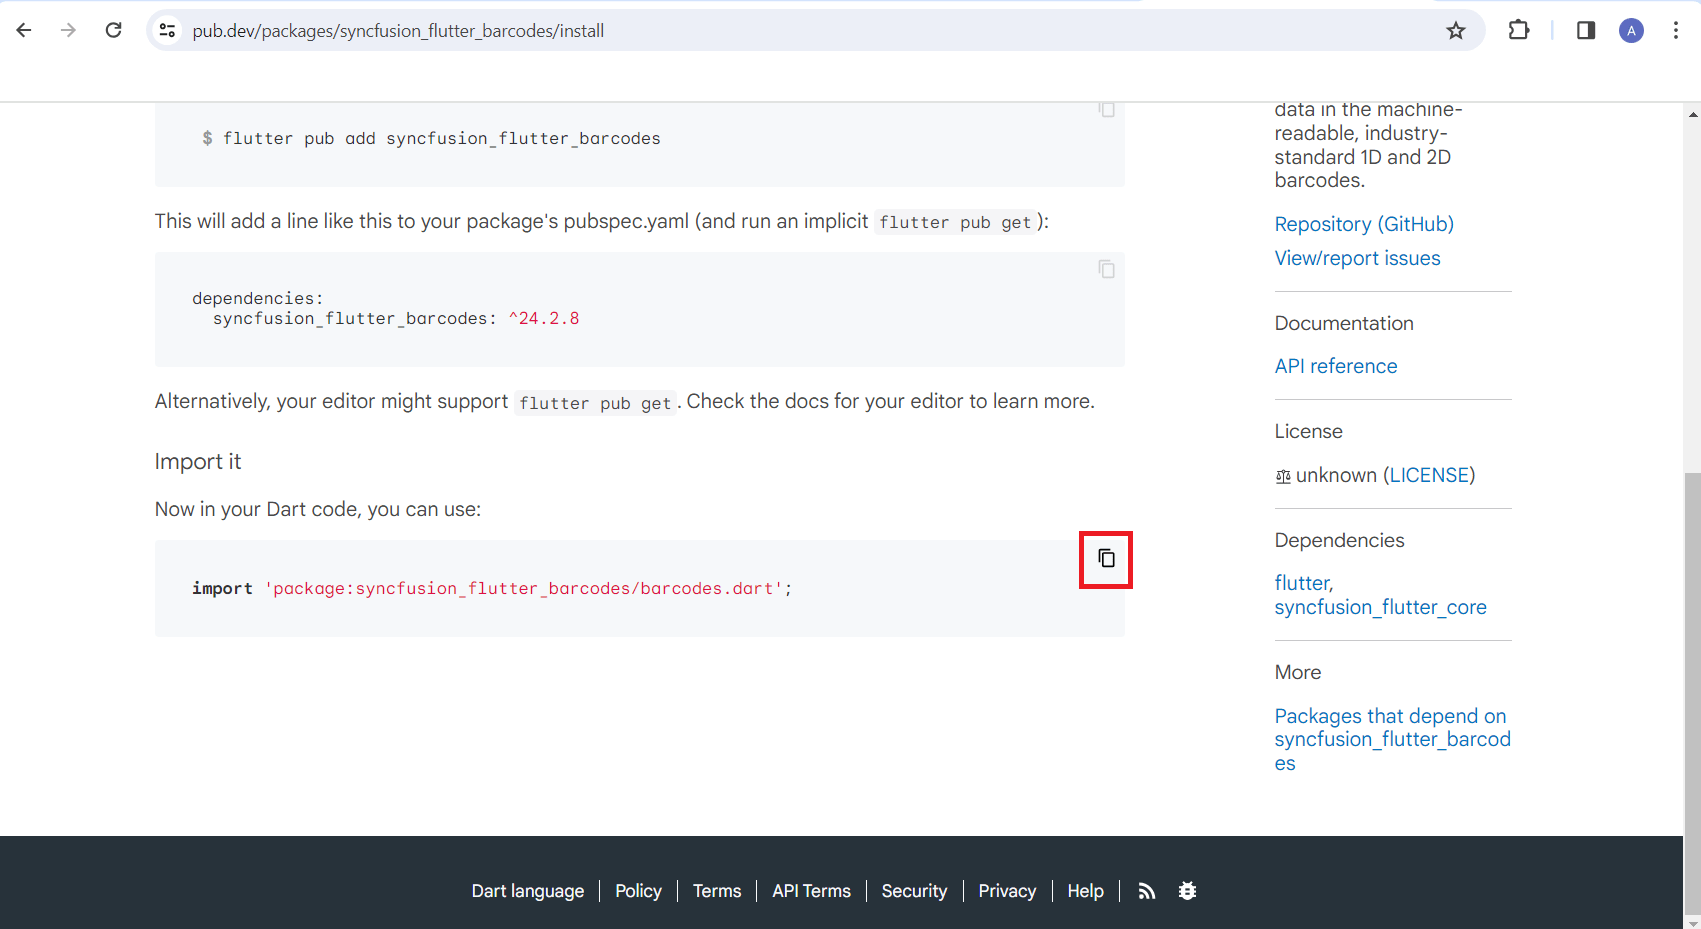Open the LICENSE link

coord(1429,476)
